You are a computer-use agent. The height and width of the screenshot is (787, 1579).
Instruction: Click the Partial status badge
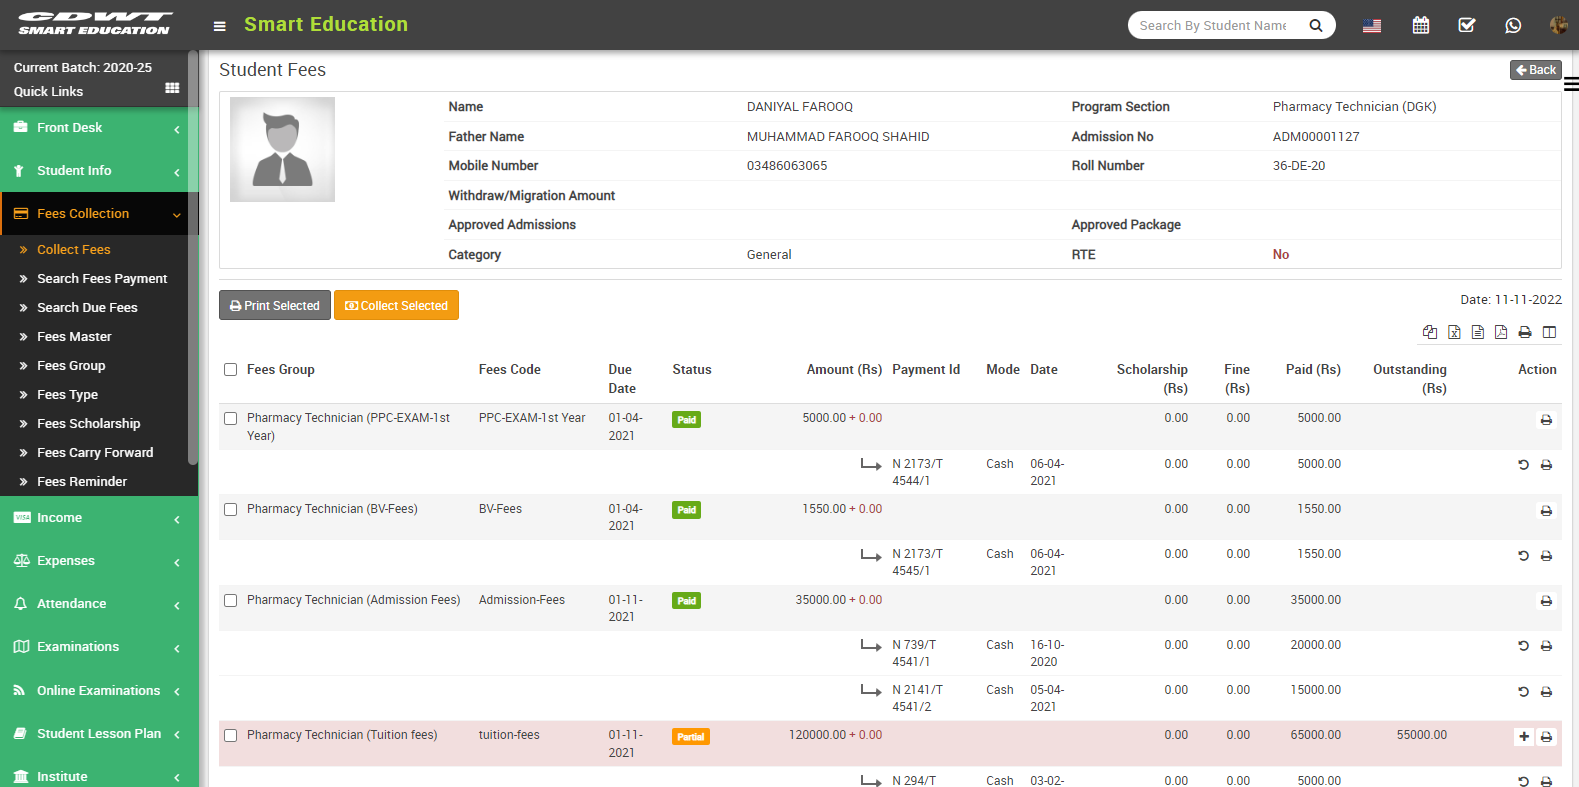tap(691, 737)
